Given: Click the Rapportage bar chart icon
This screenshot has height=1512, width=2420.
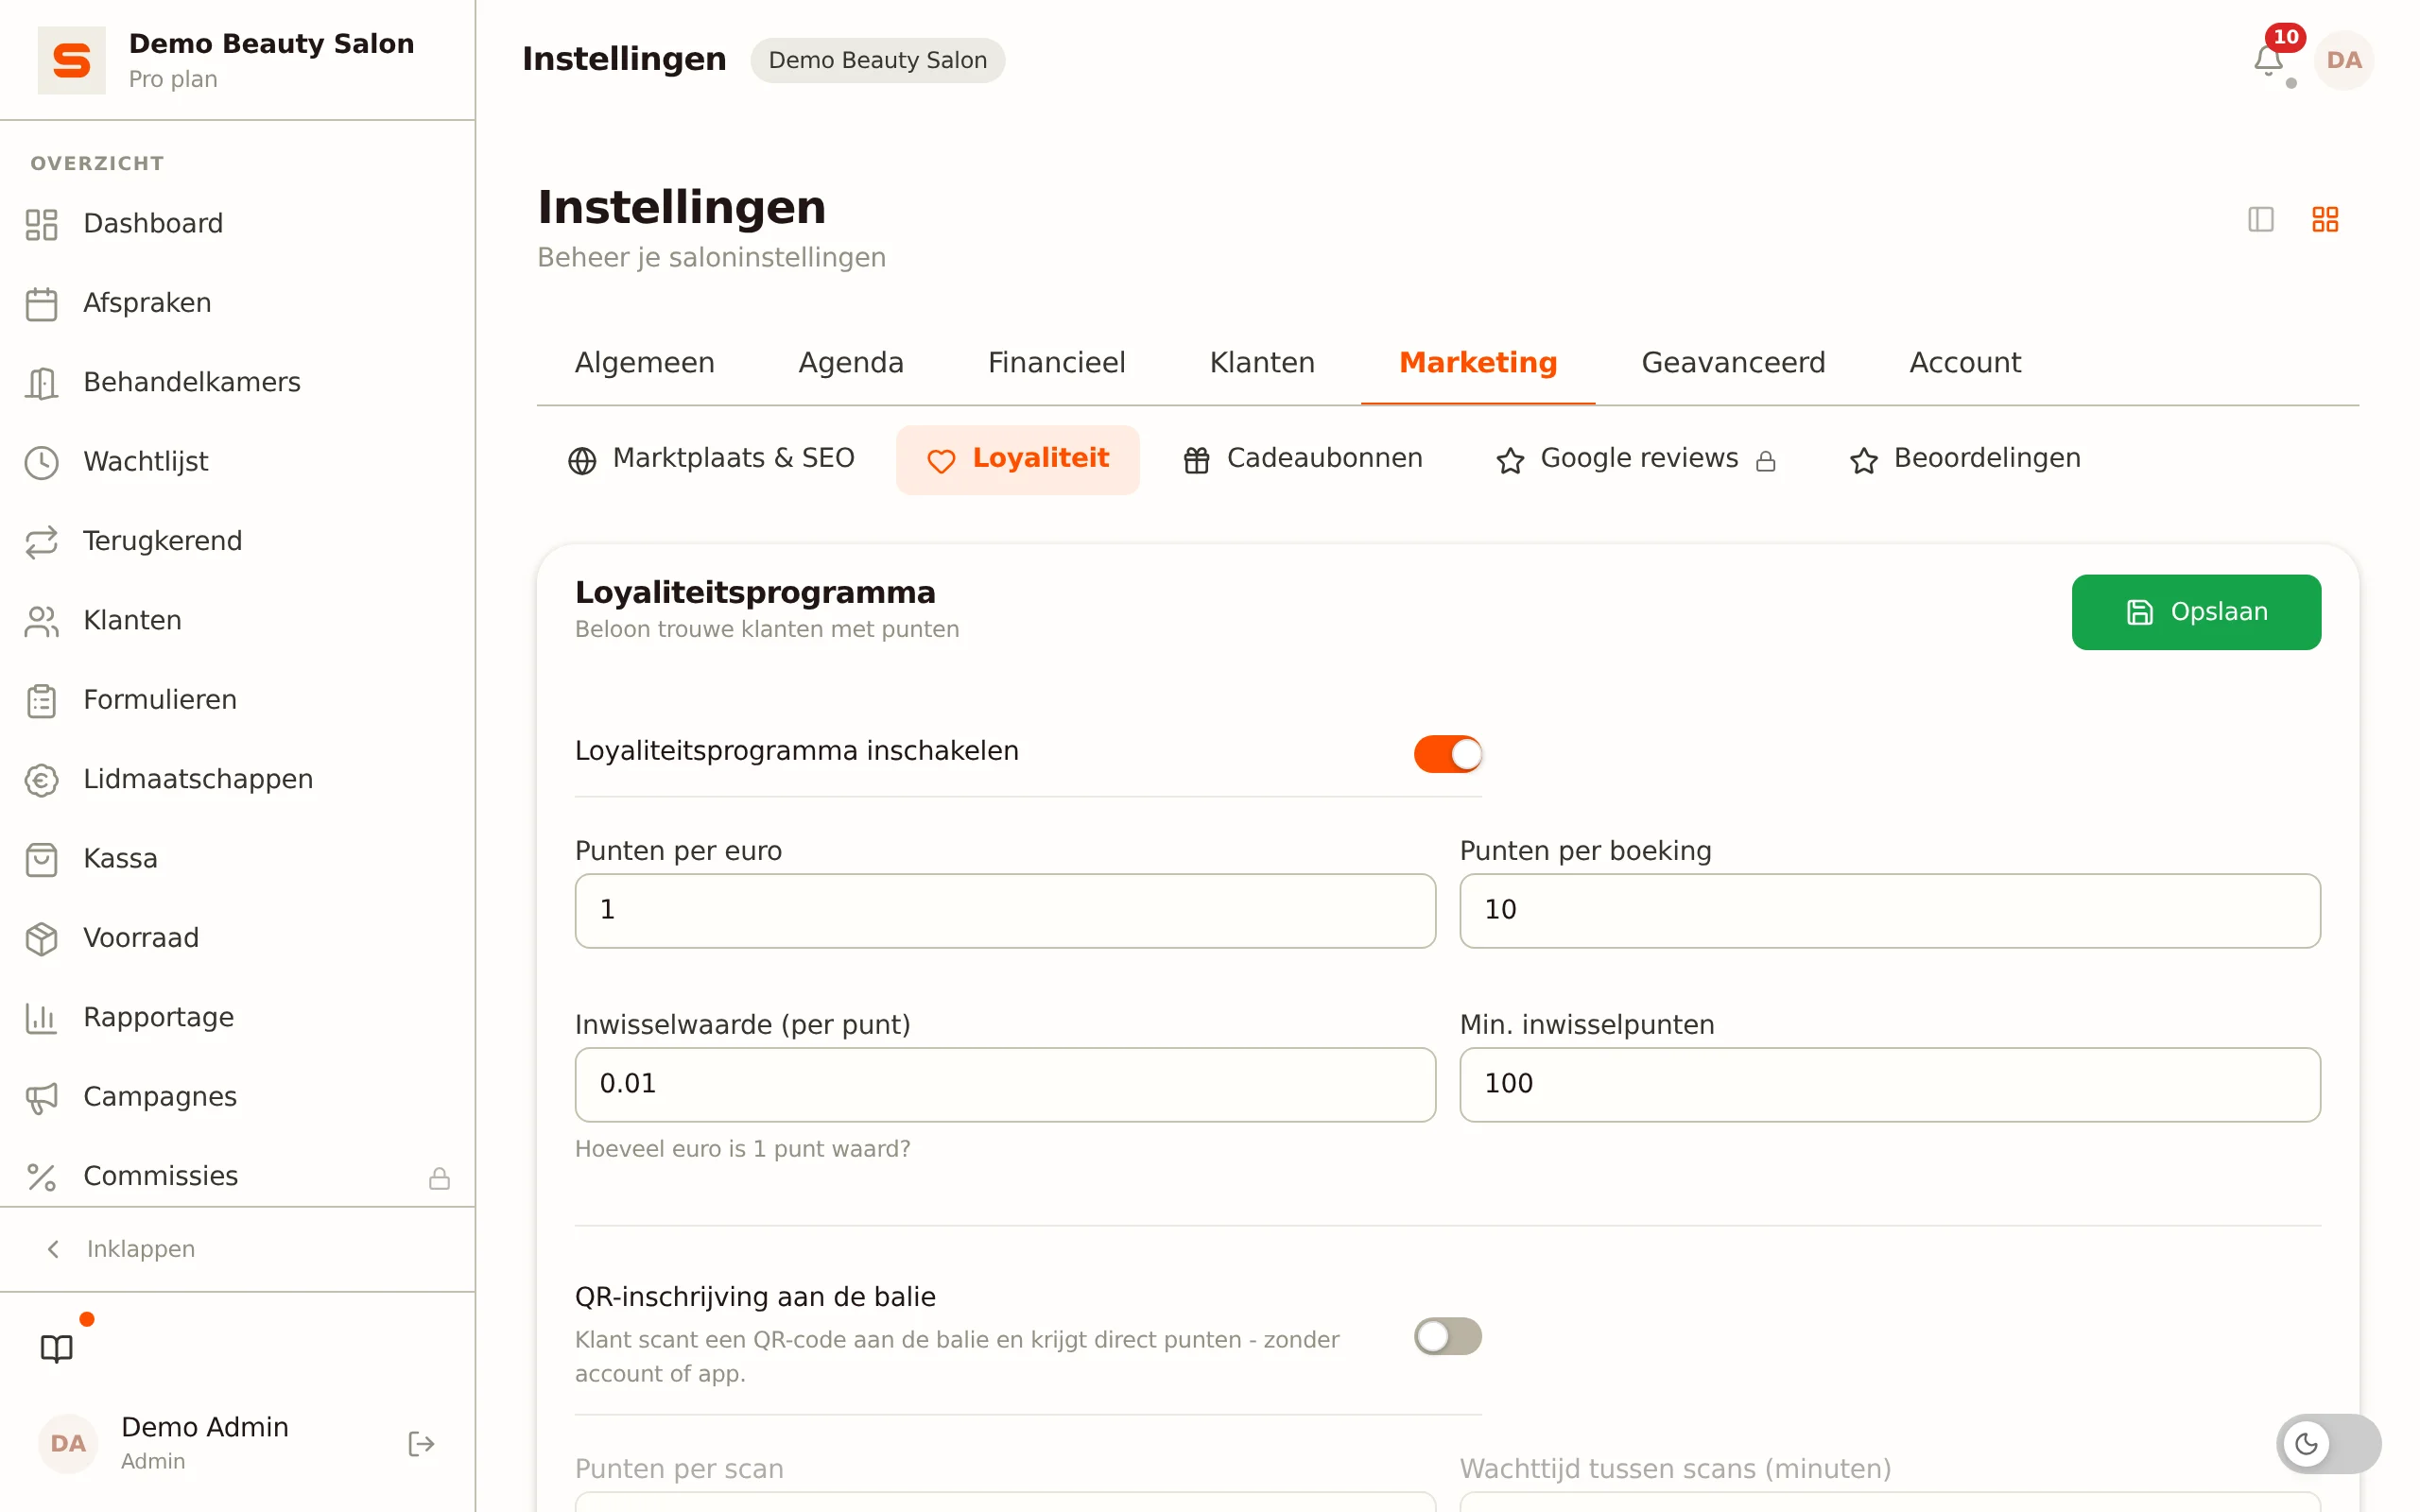Looking at the screenshot, I should pyautogui.click(x=41, y=1018).
